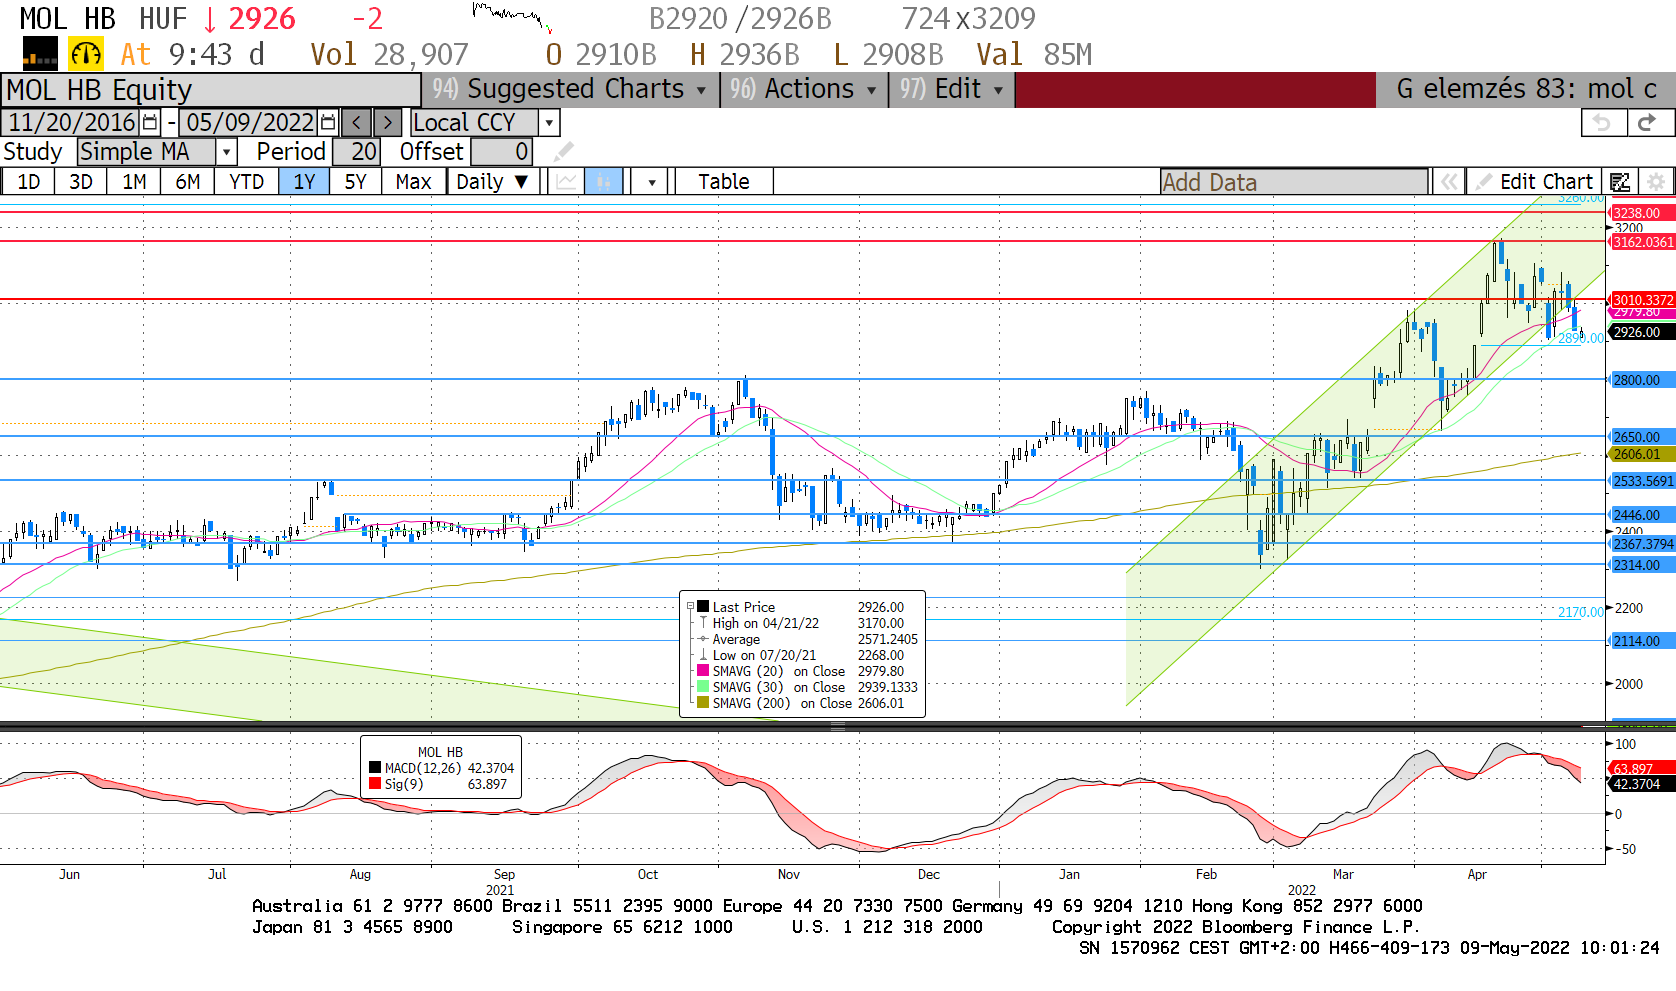Click the end date field 05/09/2022
This screenshot has height=991, width=1676.
(x=249, y=123)
